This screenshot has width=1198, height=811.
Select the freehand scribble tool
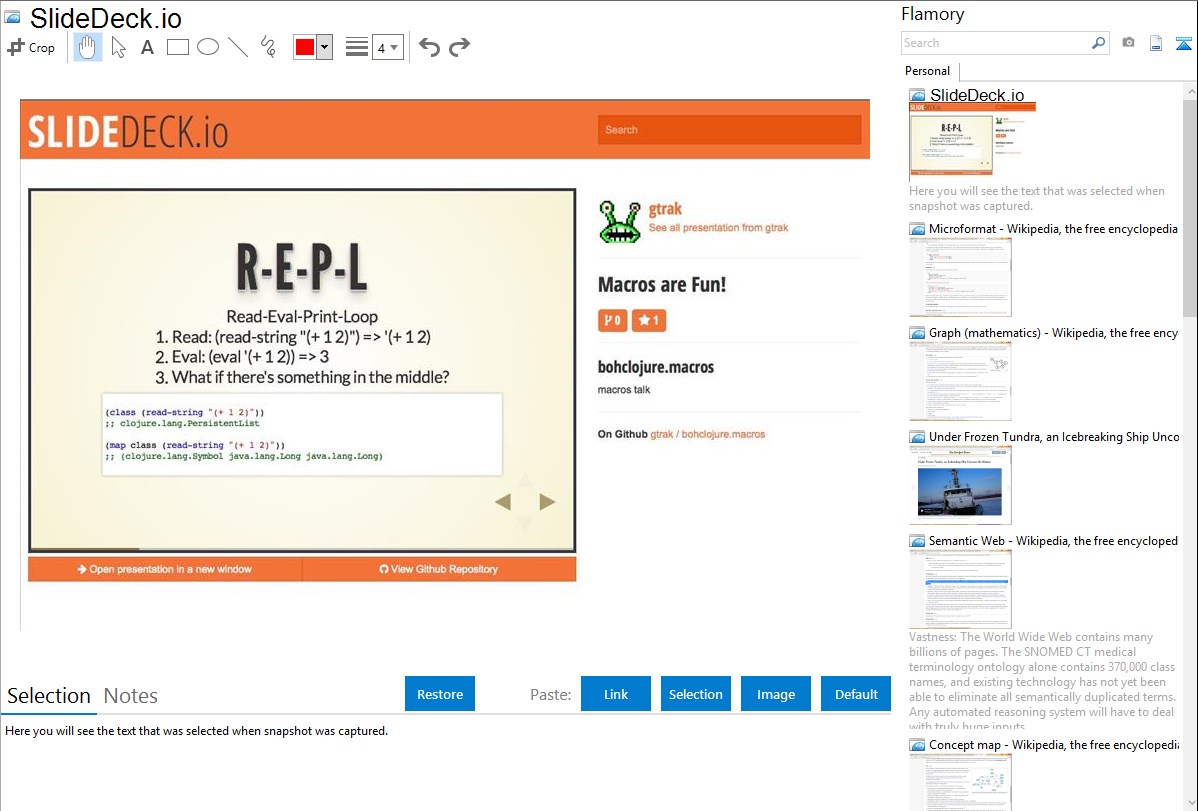268,47
